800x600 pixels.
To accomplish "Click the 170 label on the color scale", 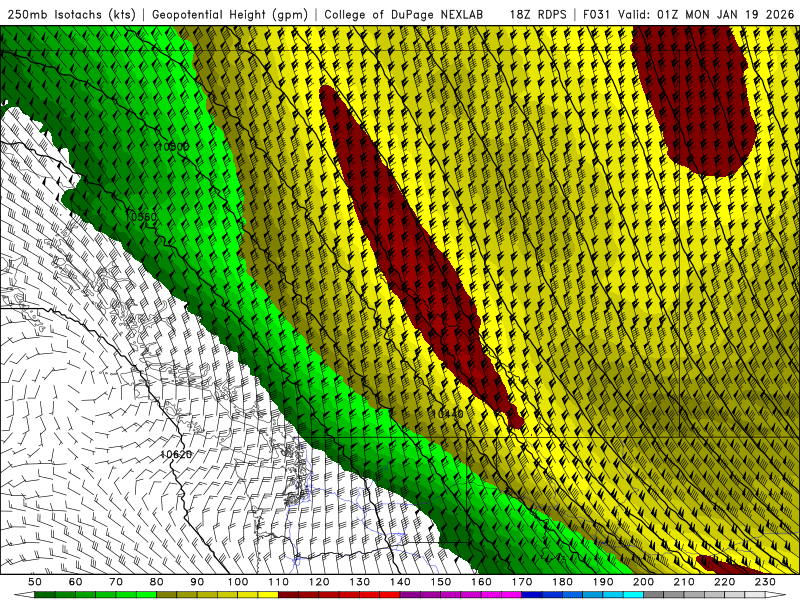I will (x=522, y=582).
